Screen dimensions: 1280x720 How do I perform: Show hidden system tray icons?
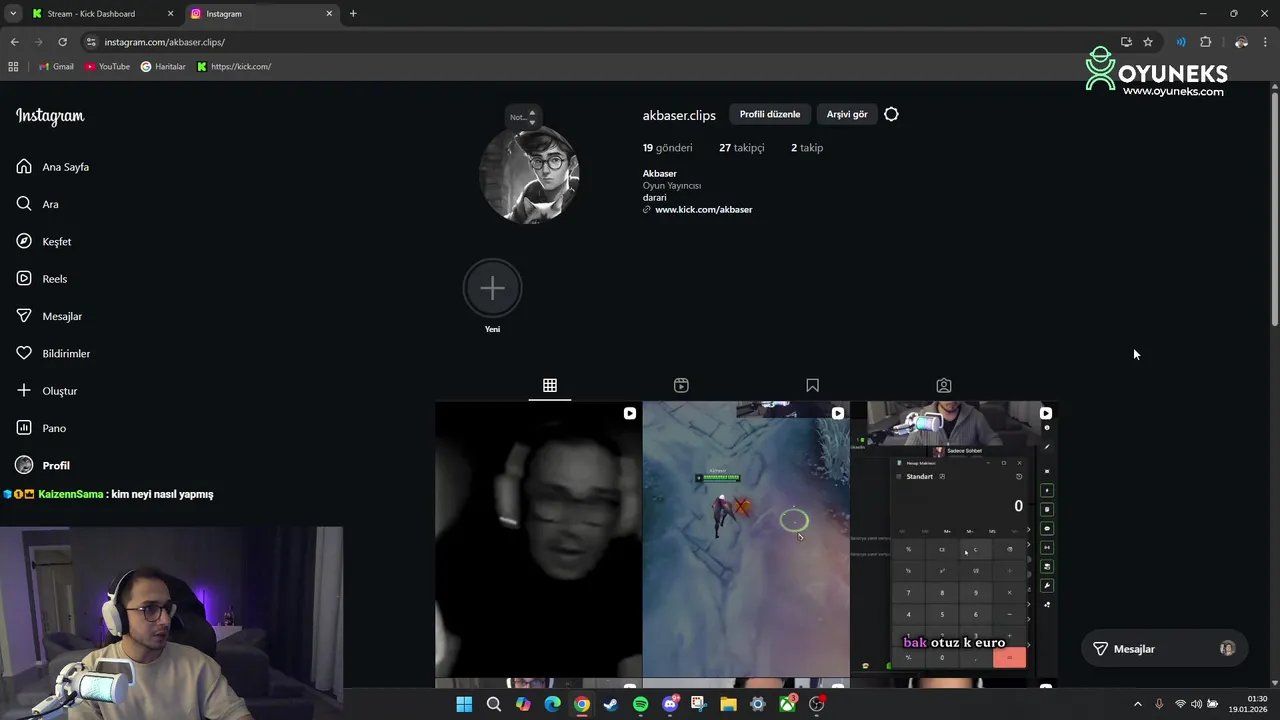pos(1137,704)
